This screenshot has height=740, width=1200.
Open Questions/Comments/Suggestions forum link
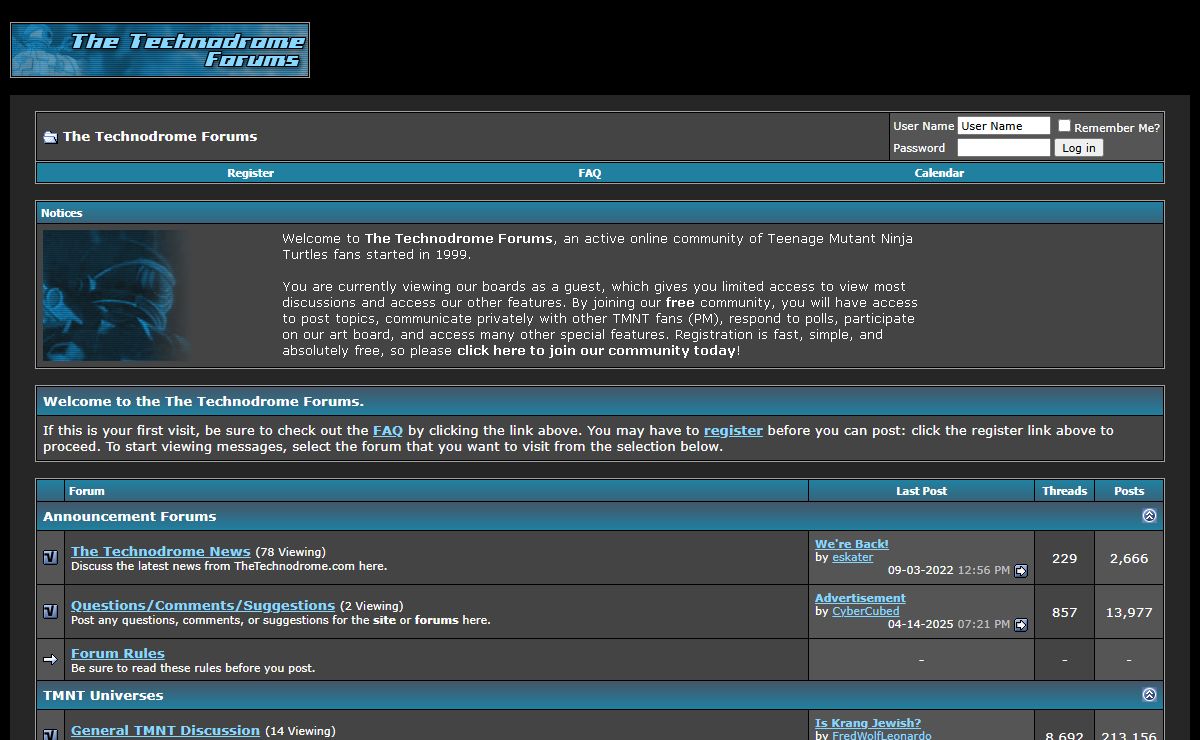tap(203, 605)
